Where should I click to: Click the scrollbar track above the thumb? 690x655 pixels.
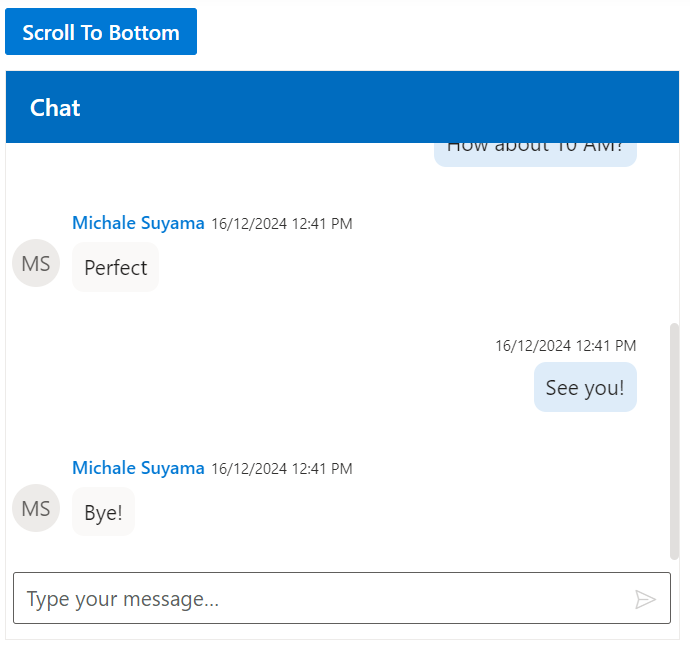coord(674,230)
